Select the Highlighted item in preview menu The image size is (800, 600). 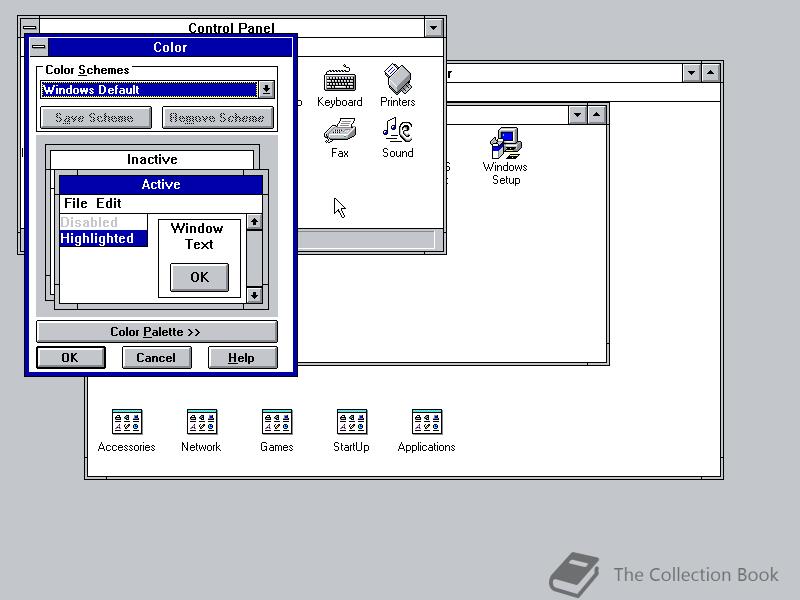104,238
